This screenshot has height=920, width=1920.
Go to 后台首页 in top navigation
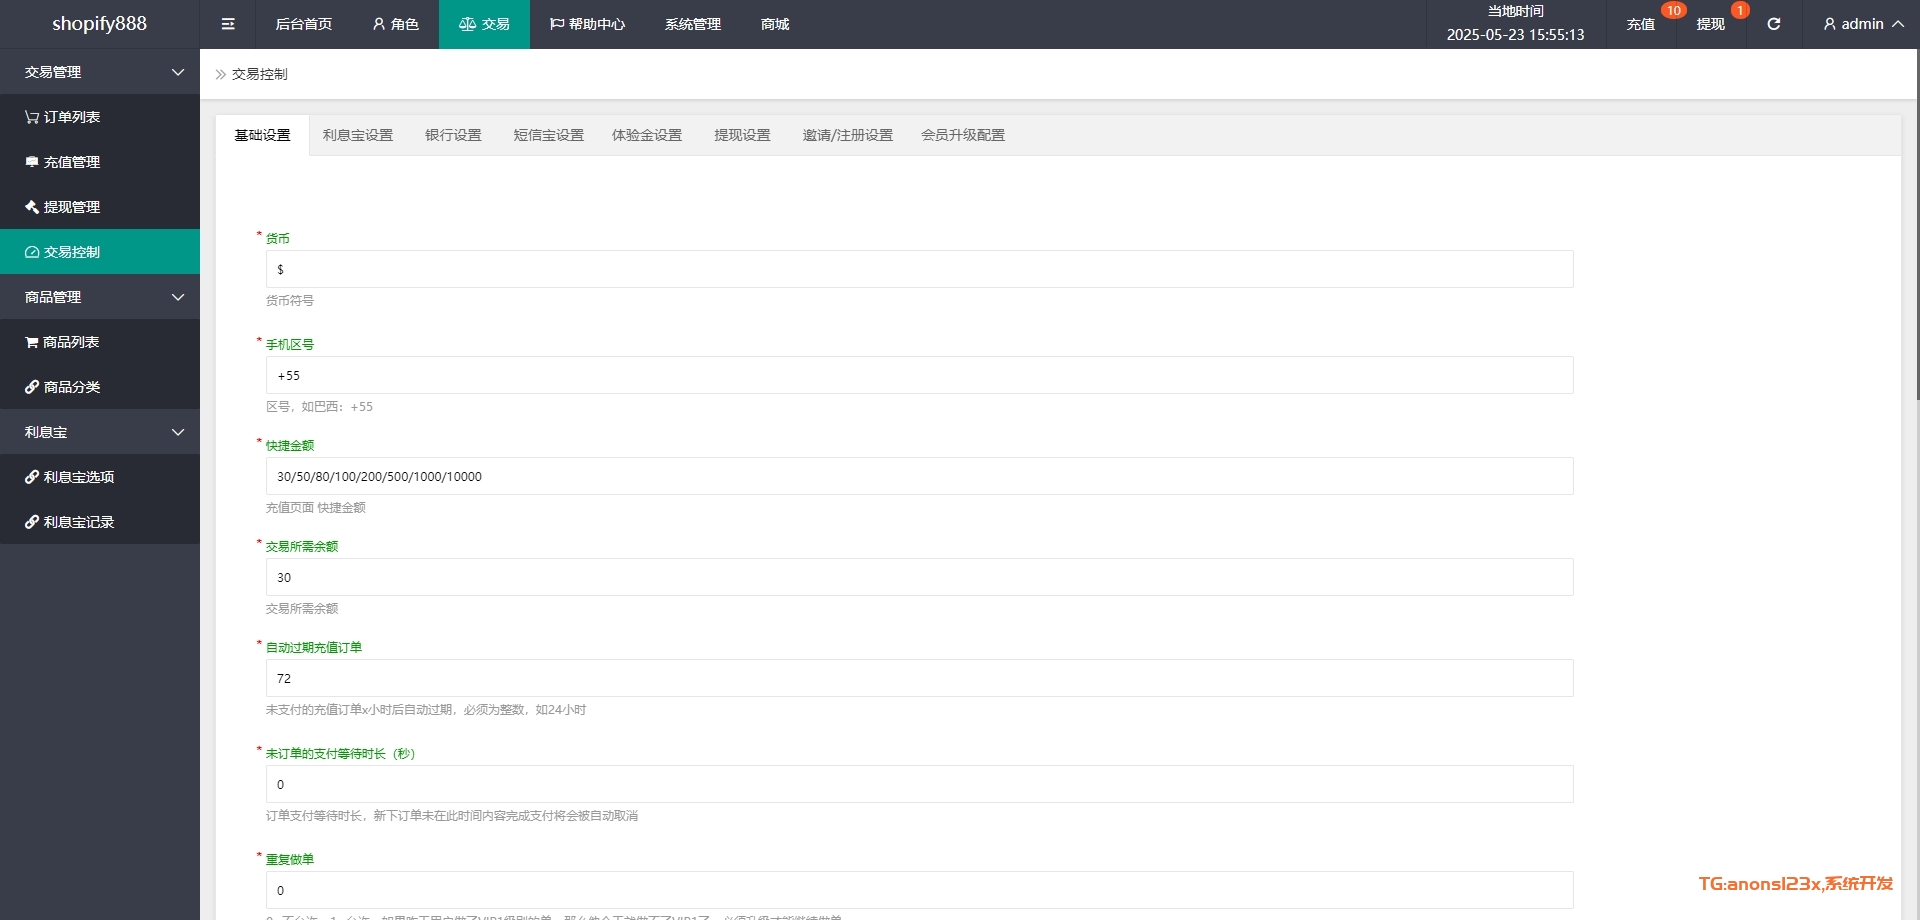pyautogui.click(x=304, y=24)
